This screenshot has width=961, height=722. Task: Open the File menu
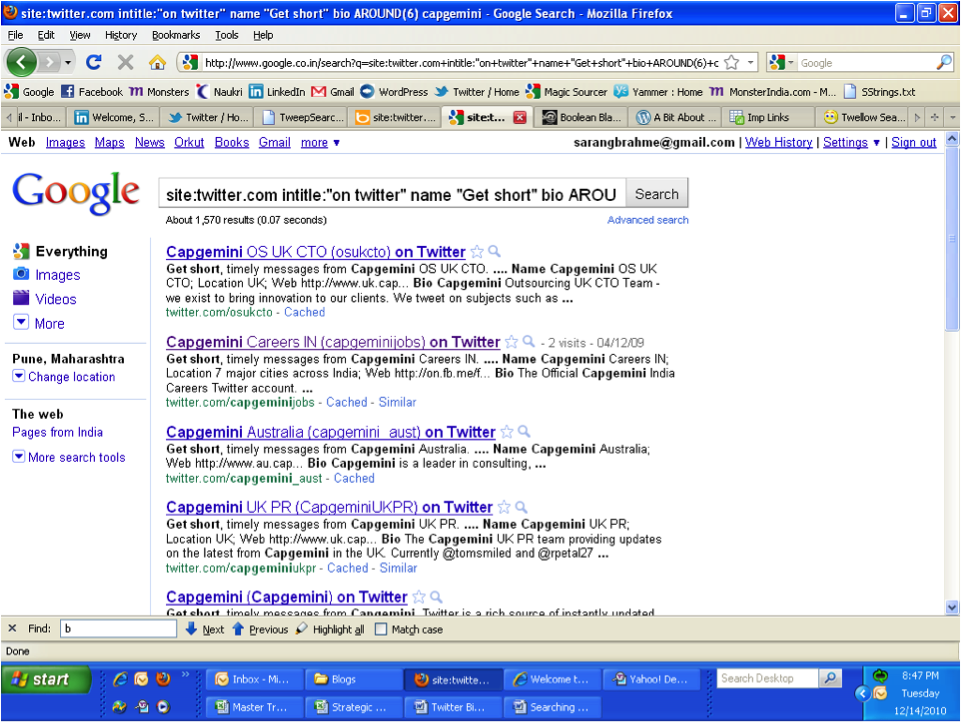(15, 35)
